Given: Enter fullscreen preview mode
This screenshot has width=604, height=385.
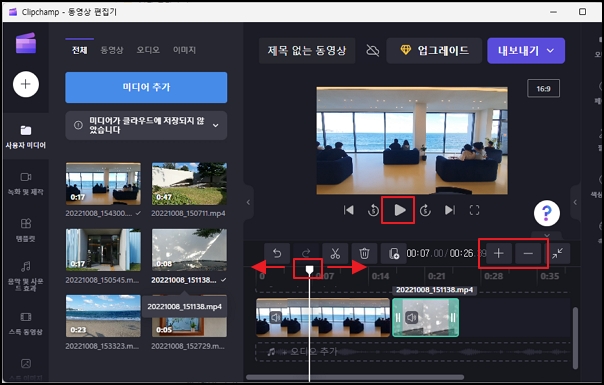Looking at the screenshot, I should (x=474, y=210).
